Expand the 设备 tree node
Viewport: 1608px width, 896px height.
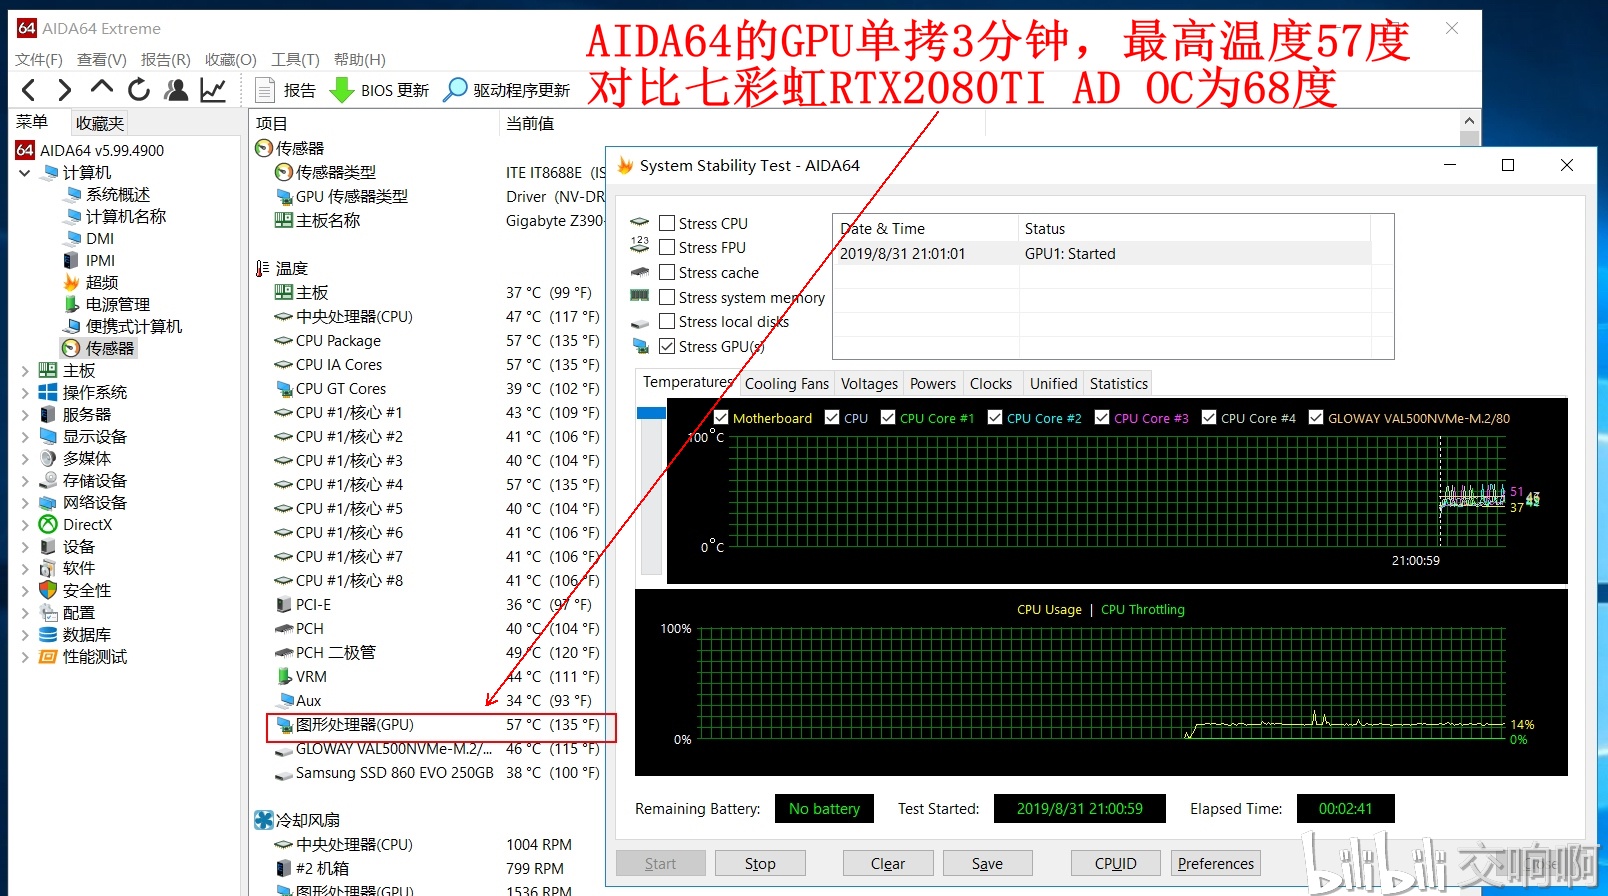pos(25,546)
